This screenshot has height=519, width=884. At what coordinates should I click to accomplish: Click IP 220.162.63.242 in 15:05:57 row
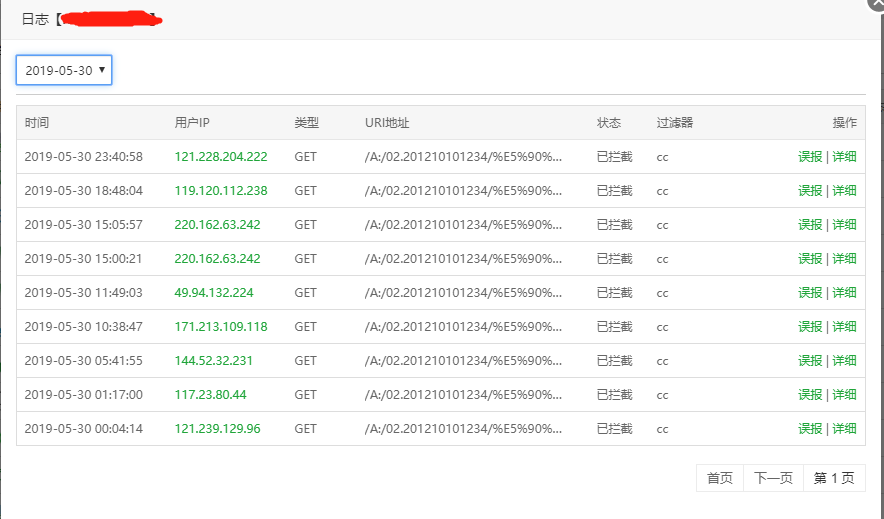pyautogui.click(x=217, y=224)
